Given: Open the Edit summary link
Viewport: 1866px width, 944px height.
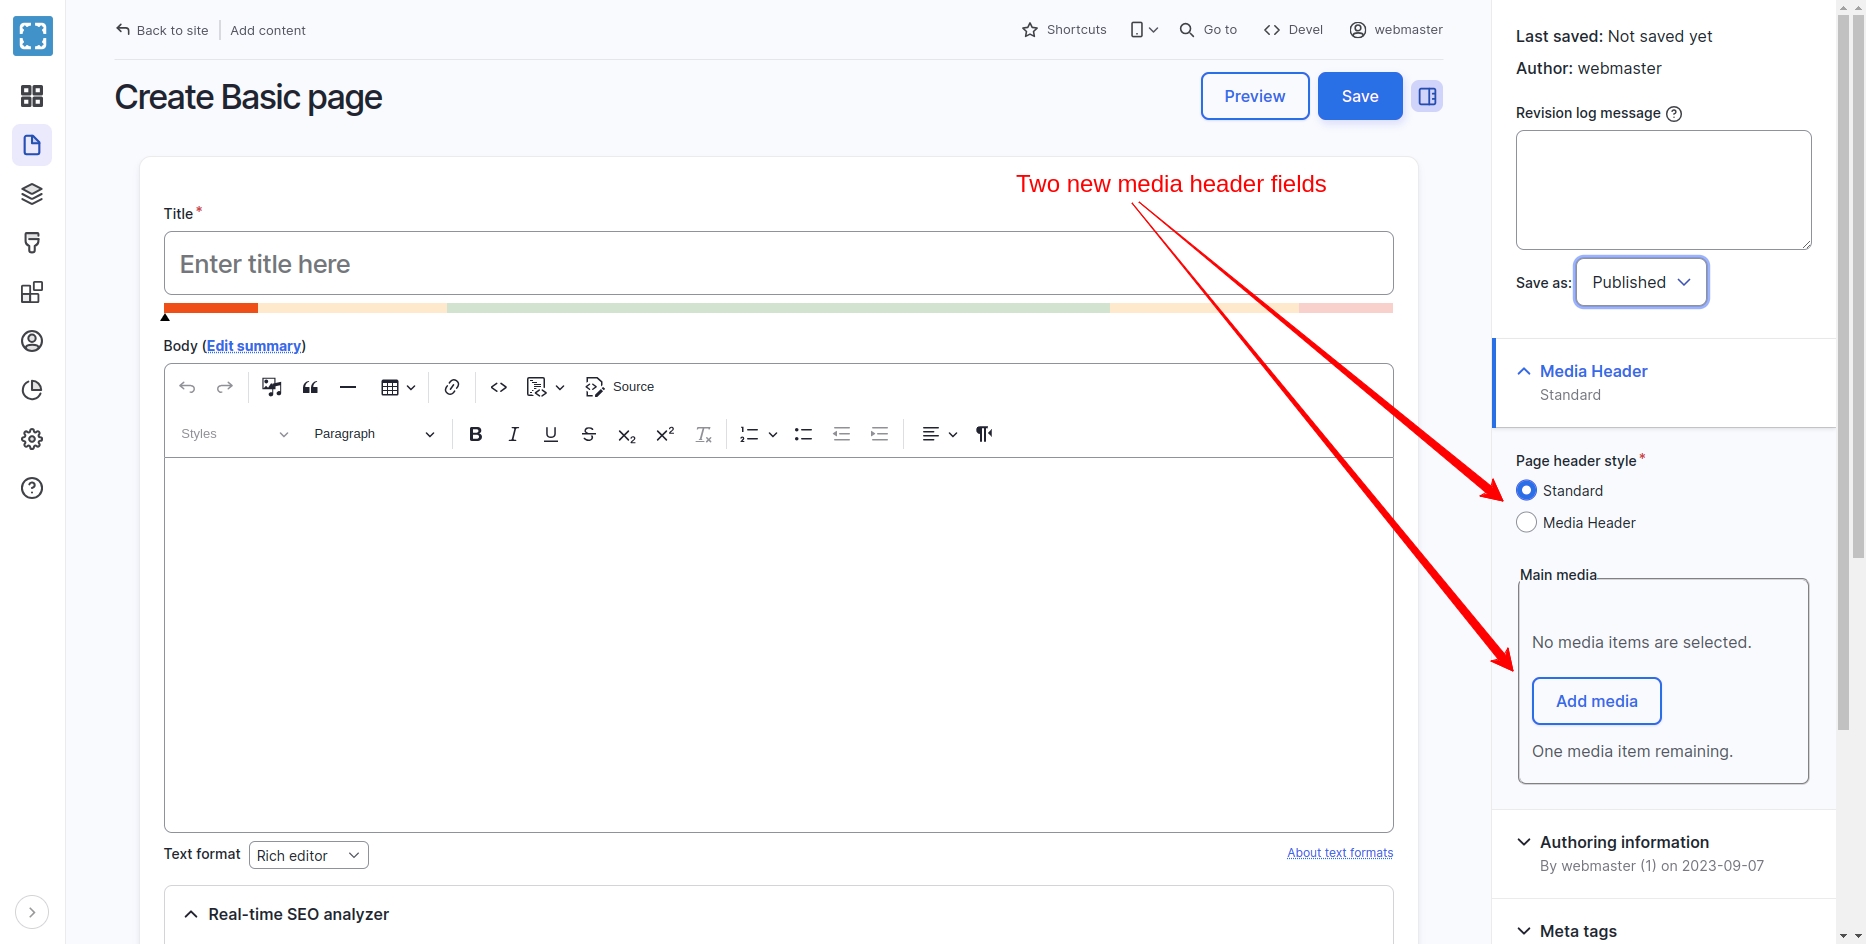Looking at the screenshot, I should point(254,346).
